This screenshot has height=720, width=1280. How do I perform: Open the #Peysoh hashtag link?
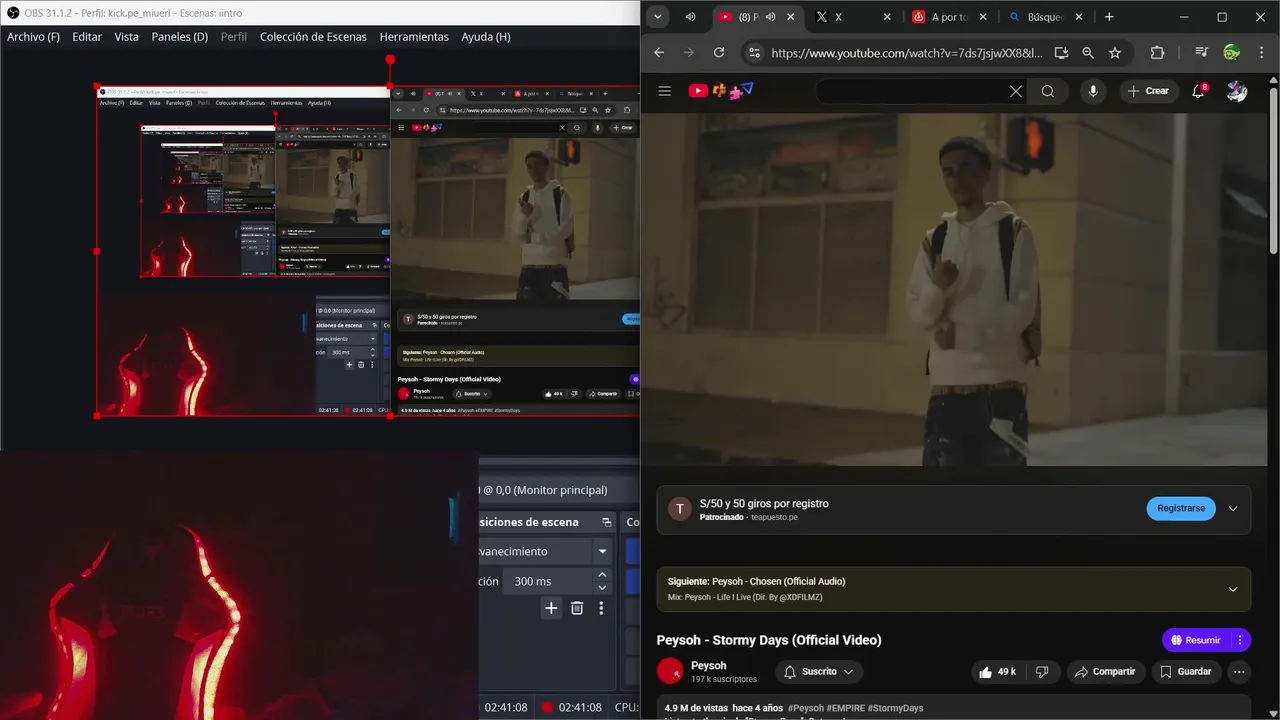click(x=806, y=708)
